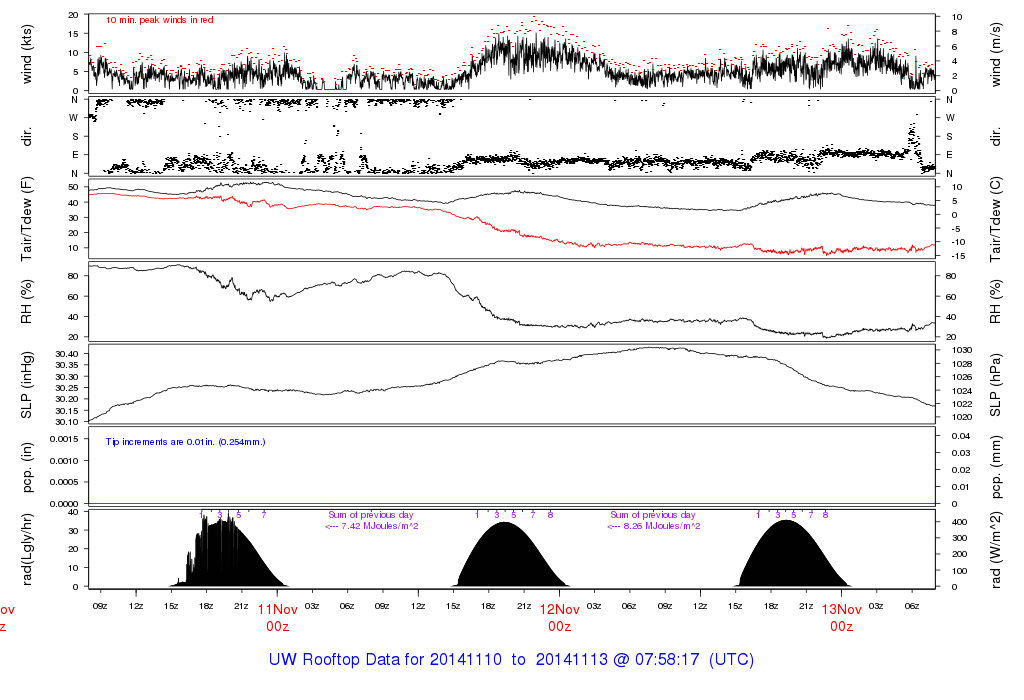The image size is (1024, 700).
Task: Select the "SLP (hPa)" axis label
Action: [x=996, y=385]
